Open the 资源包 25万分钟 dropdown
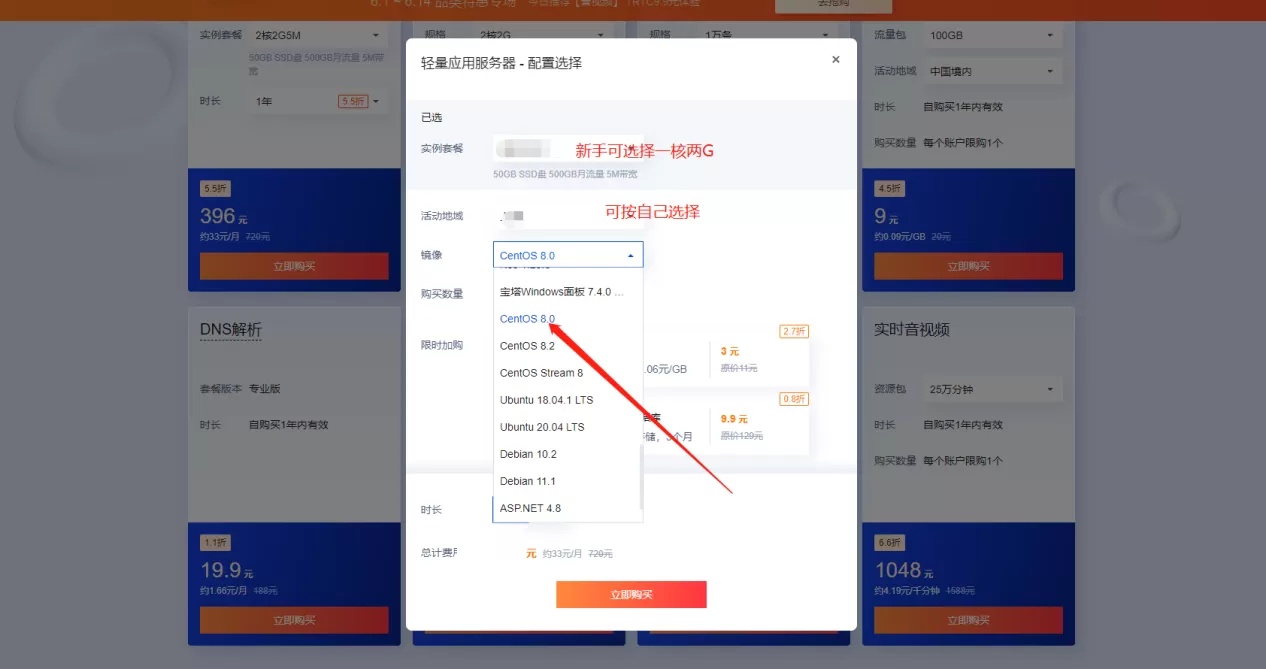1266x669 pixels. pos(992,389)
